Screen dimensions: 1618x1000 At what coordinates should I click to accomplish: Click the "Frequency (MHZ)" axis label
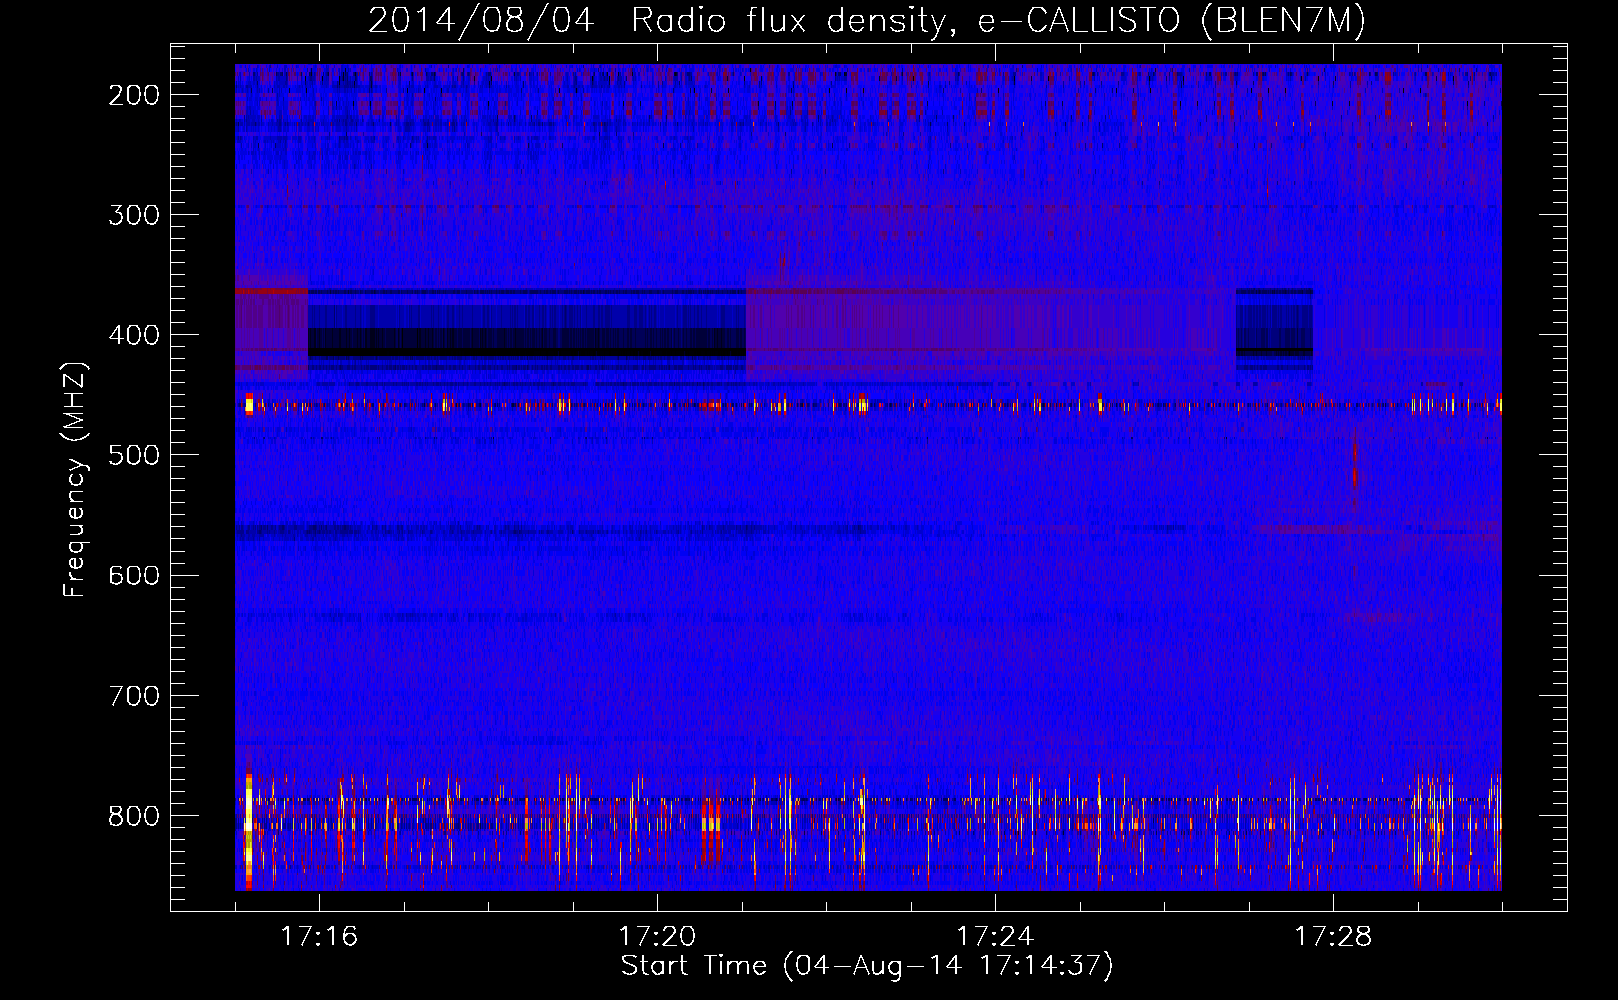[75, 479]
